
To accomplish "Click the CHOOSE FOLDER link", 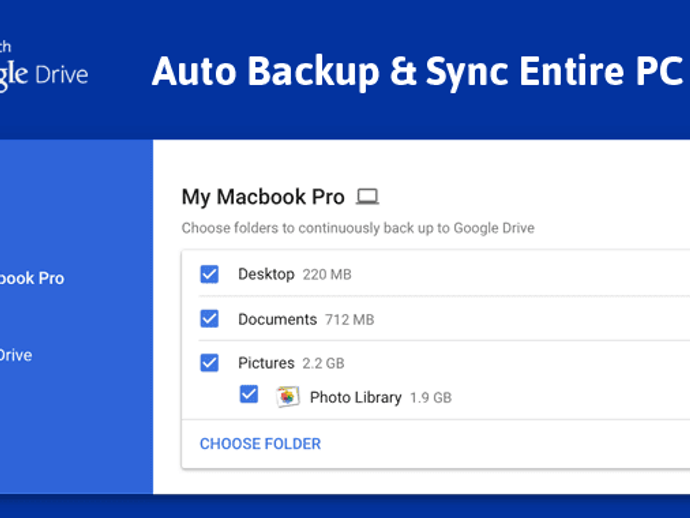I will [260, 443].
